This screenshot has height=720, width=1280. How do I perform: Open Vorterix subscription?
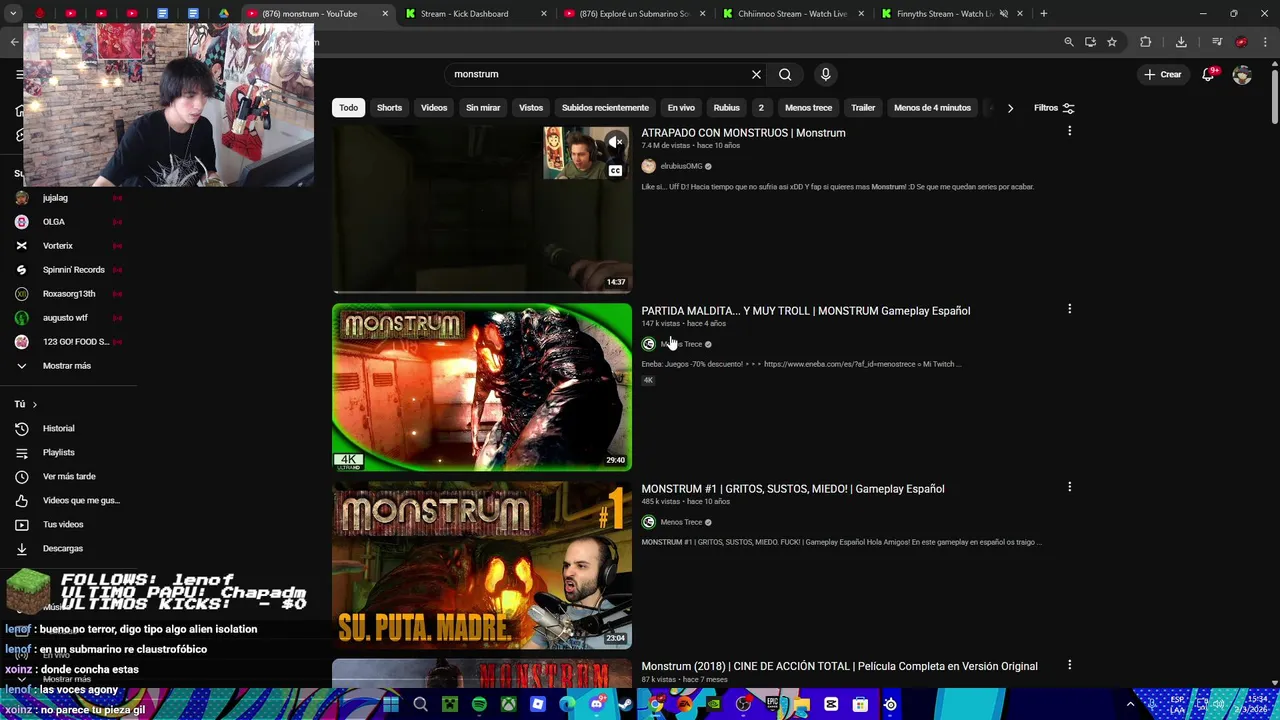click(68, 246)
